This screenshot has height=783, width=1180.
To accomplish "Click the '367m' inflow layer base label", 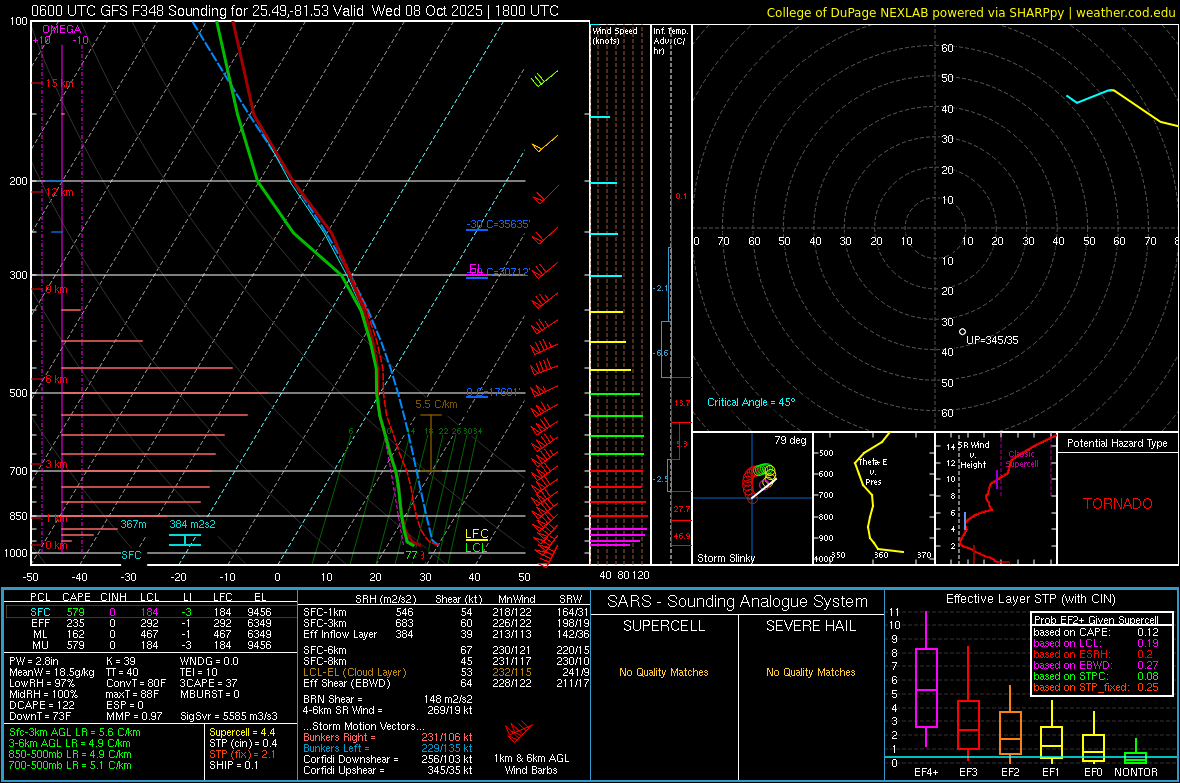I will tap(133, 524).
